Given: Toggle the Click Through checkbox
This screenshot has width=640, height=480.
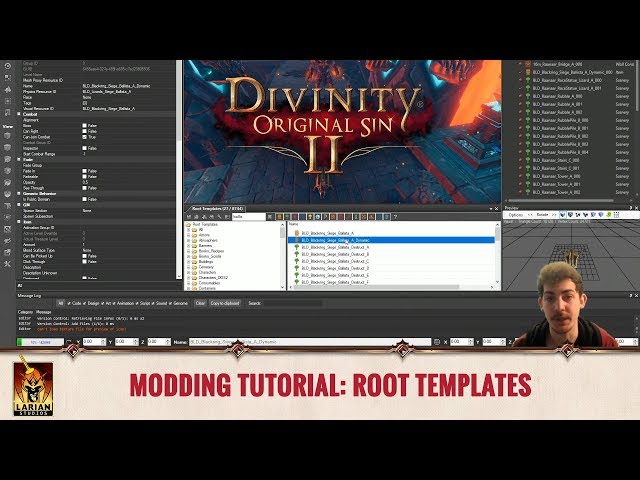Looking at the screenshot, I should pos(84,262).
